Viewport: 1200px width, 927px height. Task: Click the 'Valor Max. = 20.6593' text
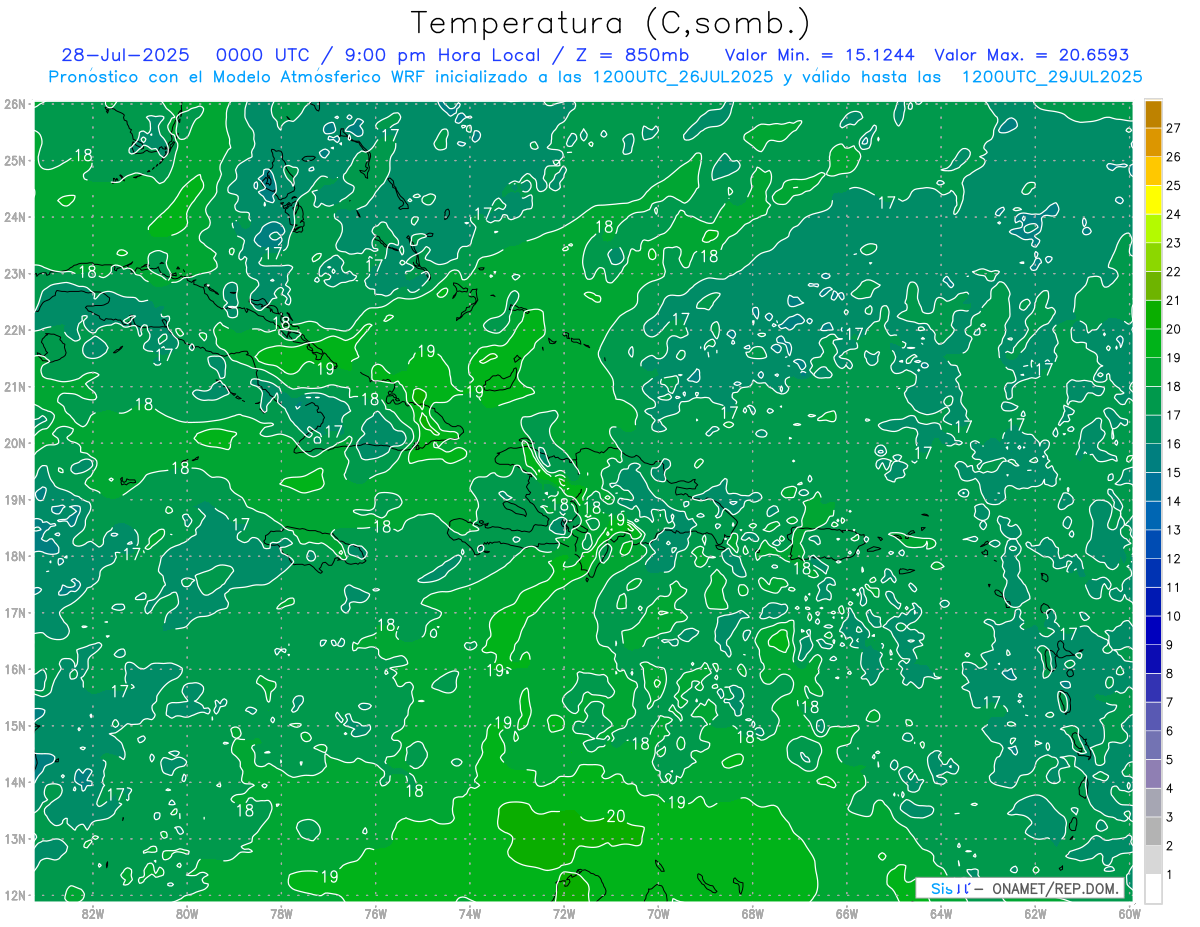(1032, 55)
